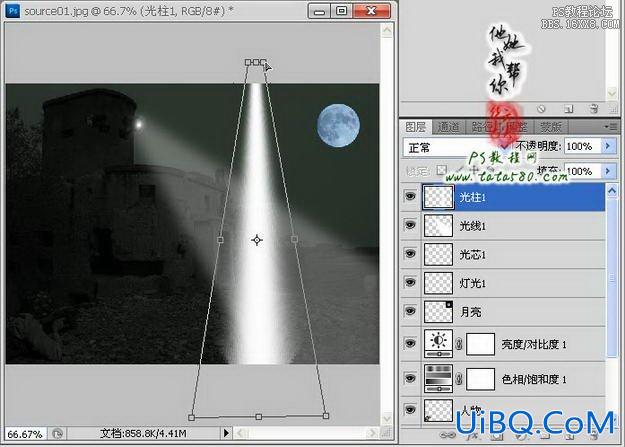Select the 光柱1 layer thumbnail

[x=438, y=197]
